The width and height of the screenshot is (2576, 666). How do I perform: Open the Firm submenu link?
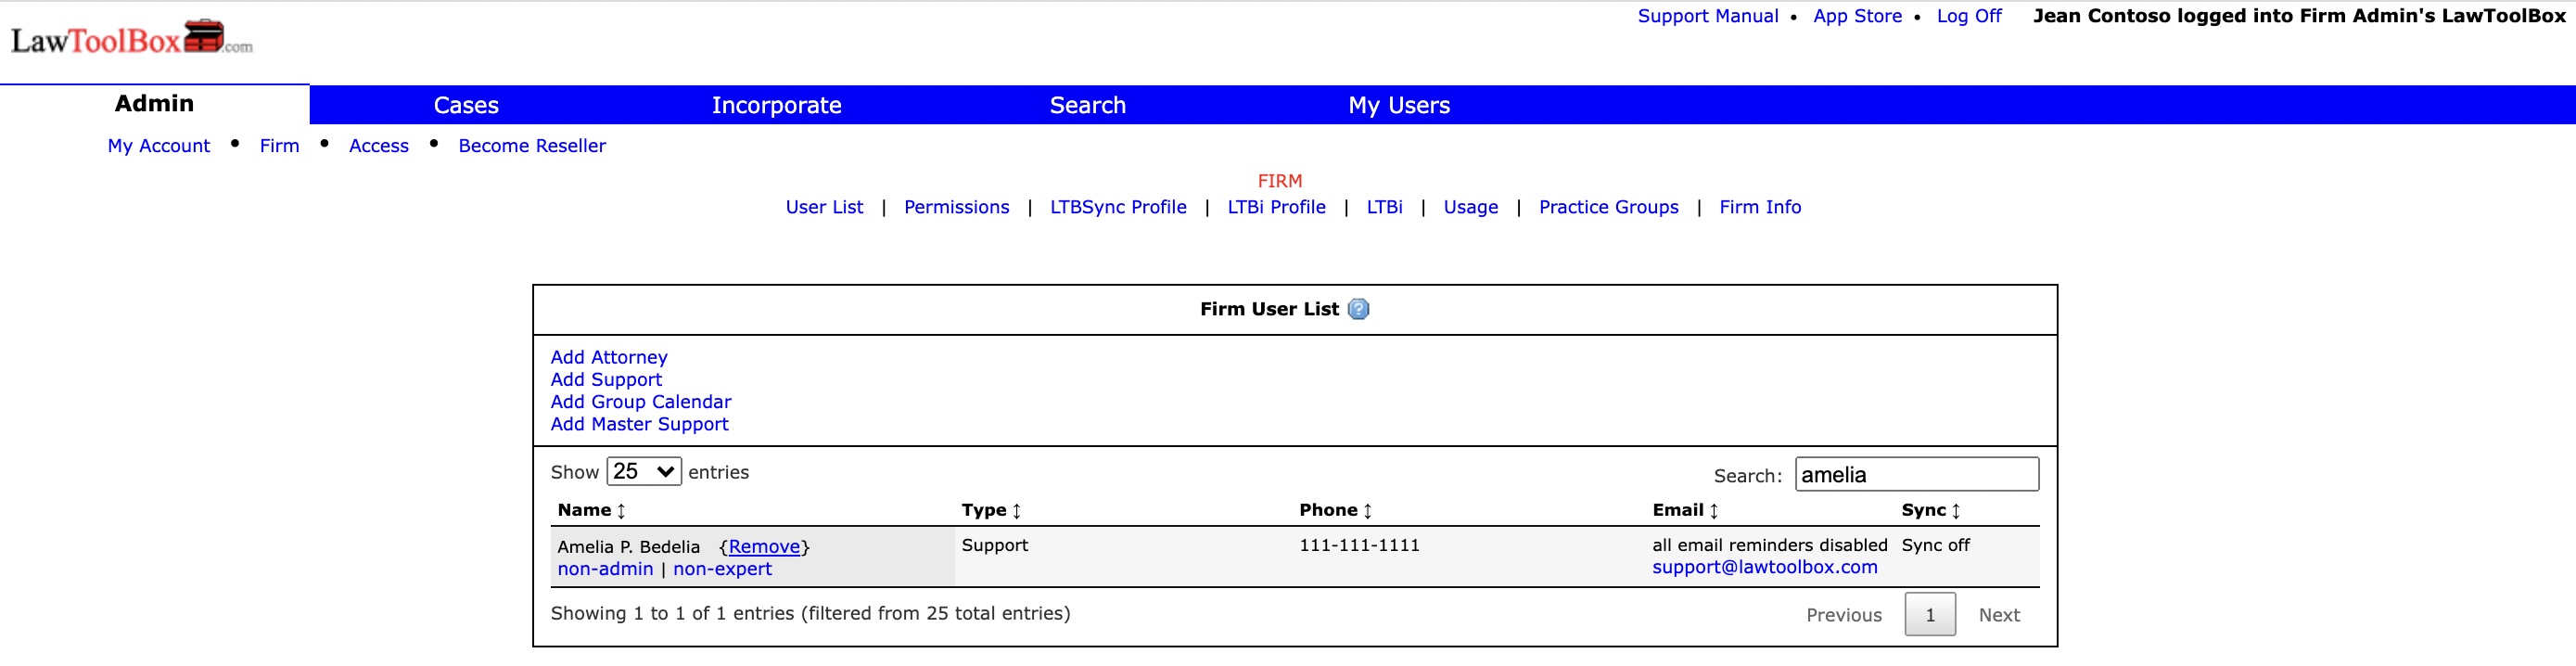pyautogui.click(x=279, y=146)
